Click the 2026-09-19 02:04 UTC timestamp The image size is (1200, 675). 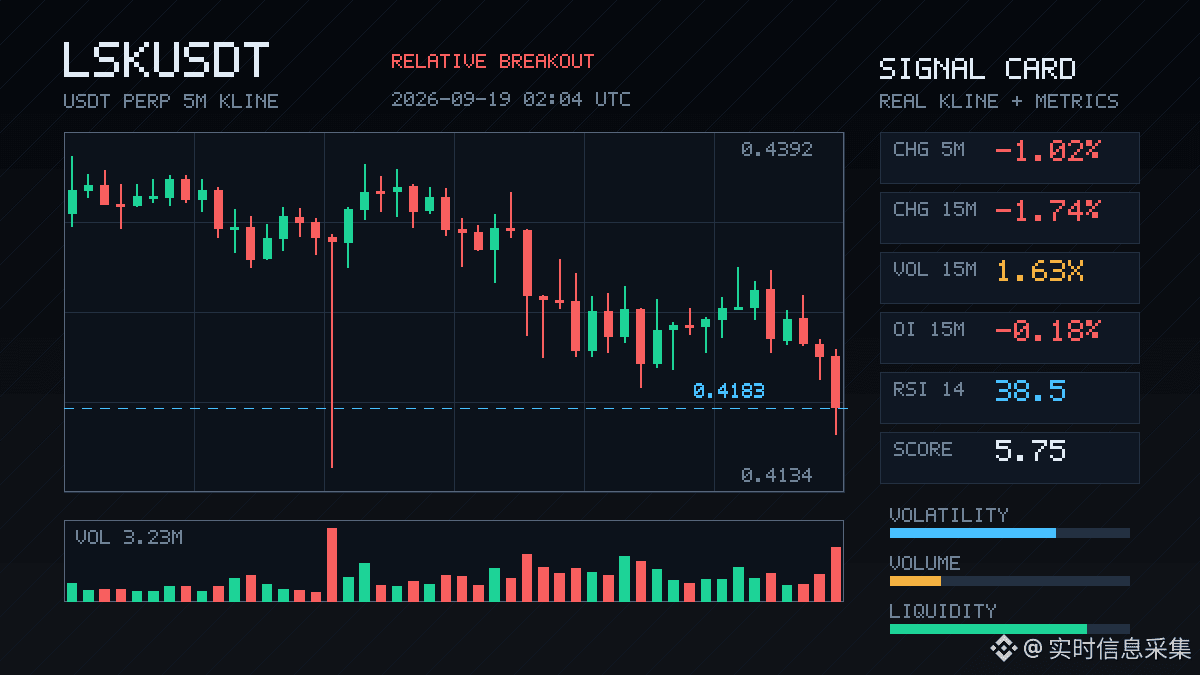(510, 100)
